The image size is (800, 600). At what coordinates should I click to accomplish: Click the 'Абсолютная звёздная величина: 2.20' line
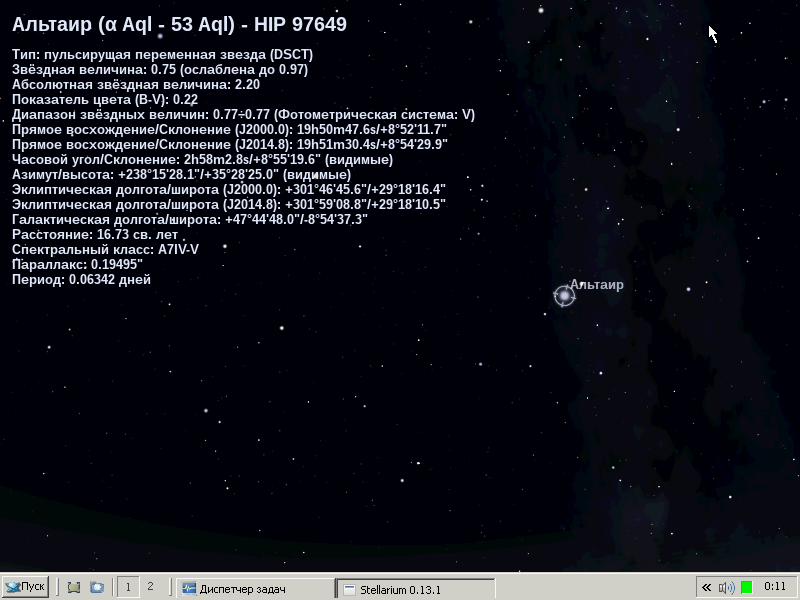(136, 84)
